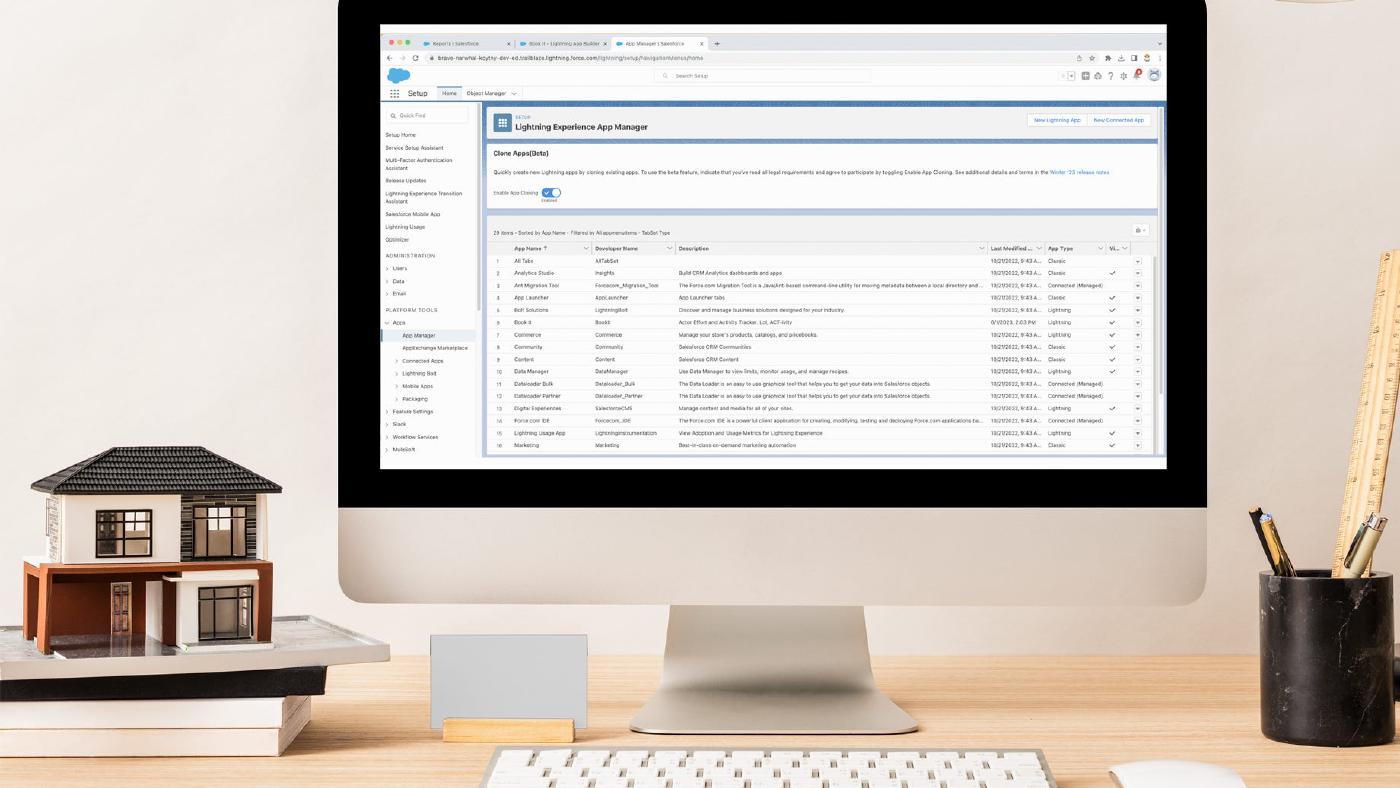The image size is (1400, 788).
Task: Open the row actions dropdown for Analytics Studio
Action: pyautogui.click(x=1137, y=272)
